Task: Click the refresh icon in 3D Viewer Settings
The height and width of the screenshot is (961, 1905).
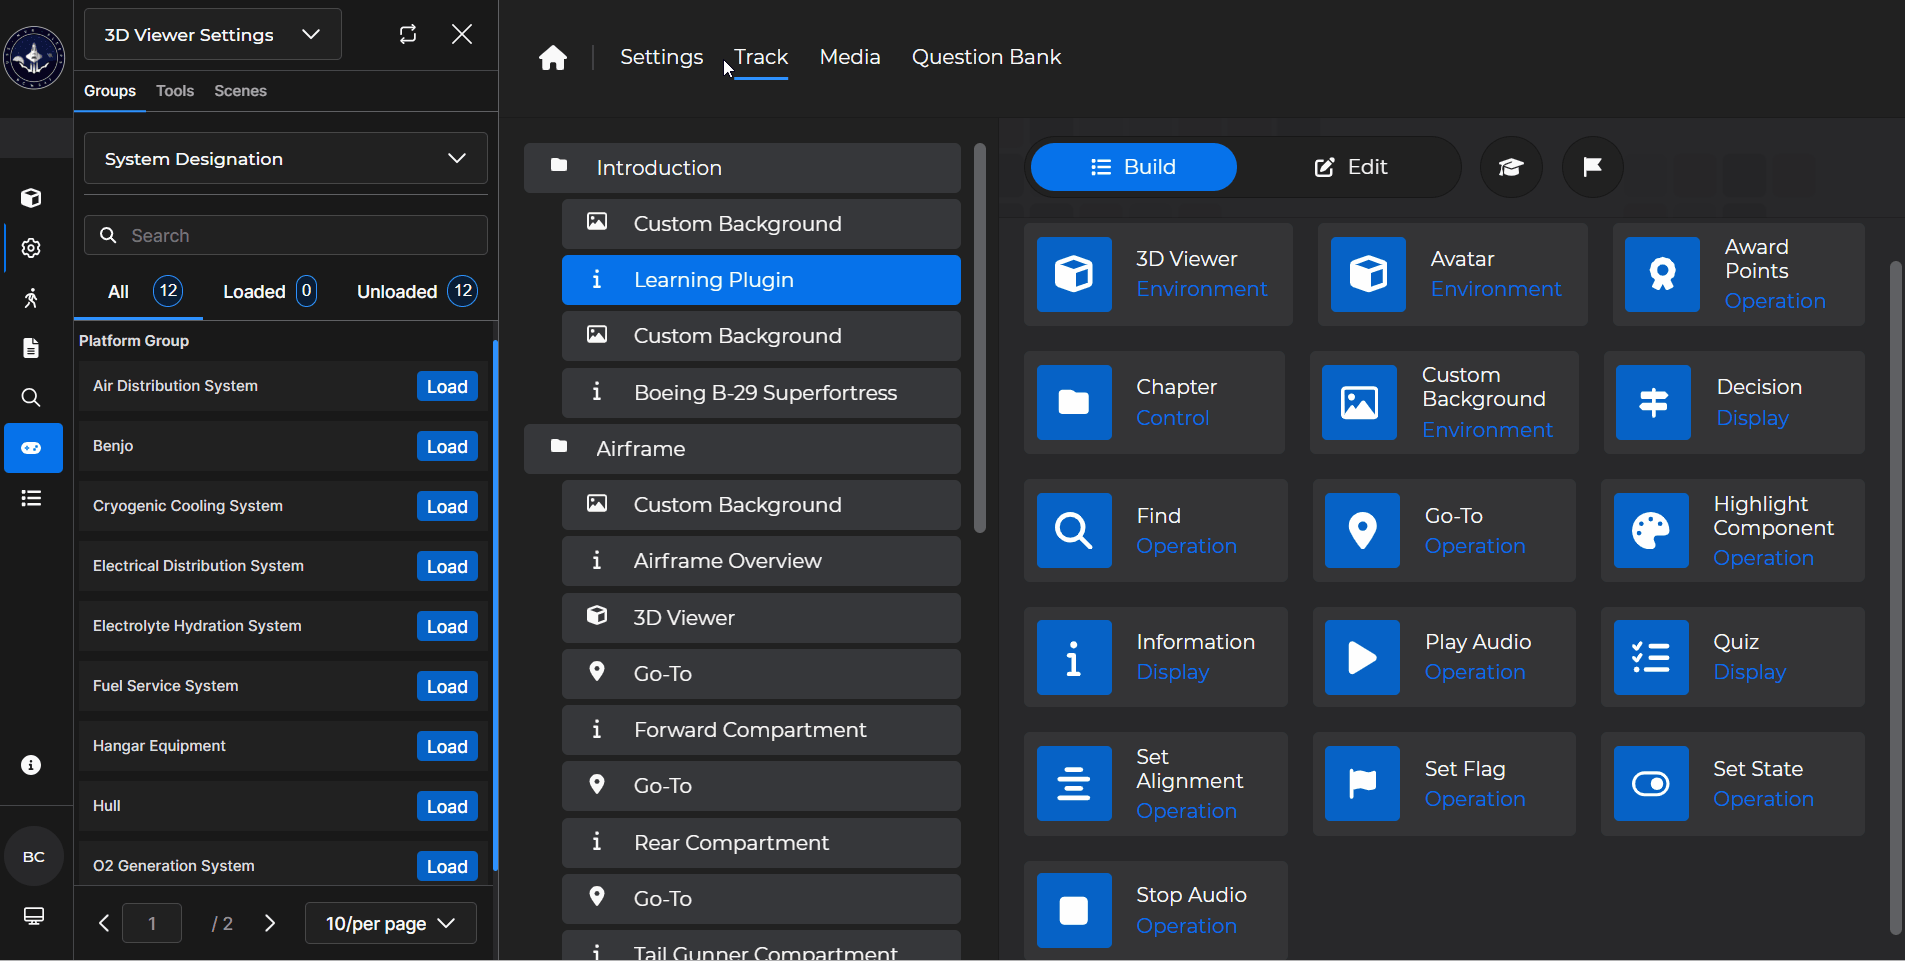Action: pos(408,34)
